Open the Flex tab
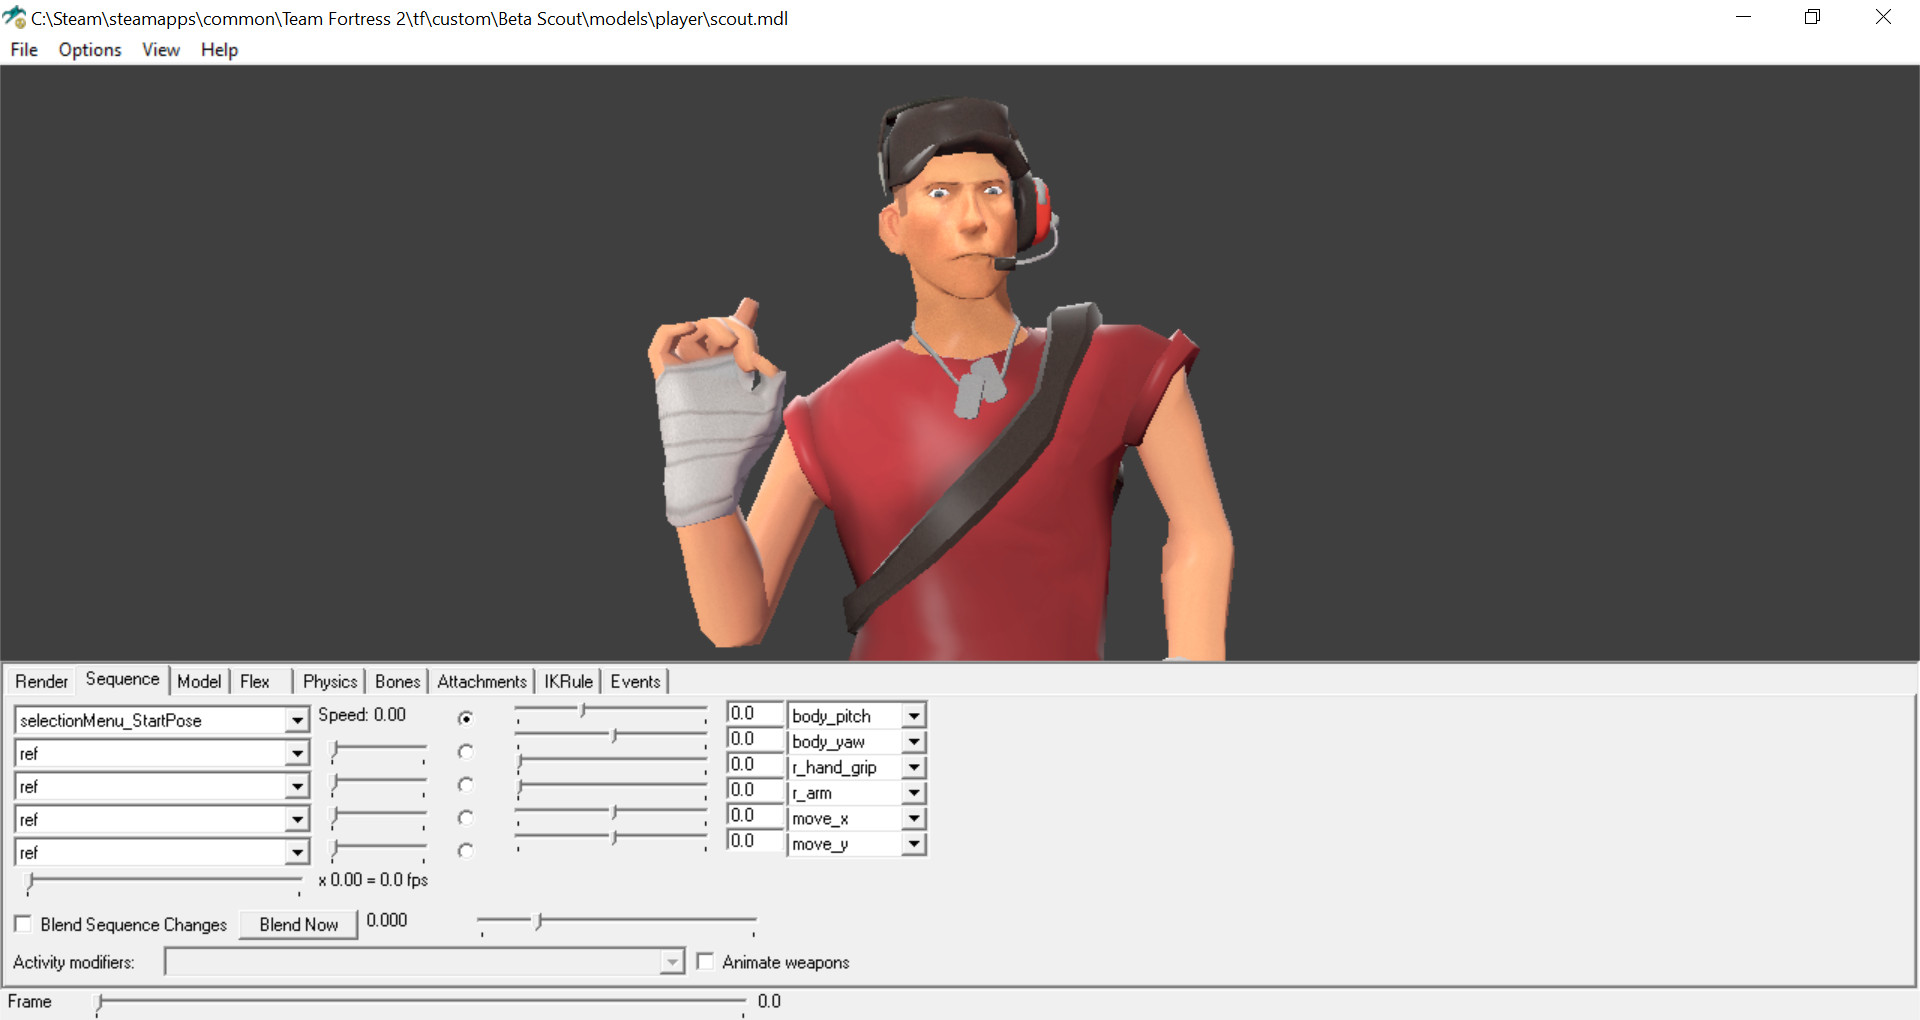Viewport: 1920px width, 1020px height. (x=253, y=681)
